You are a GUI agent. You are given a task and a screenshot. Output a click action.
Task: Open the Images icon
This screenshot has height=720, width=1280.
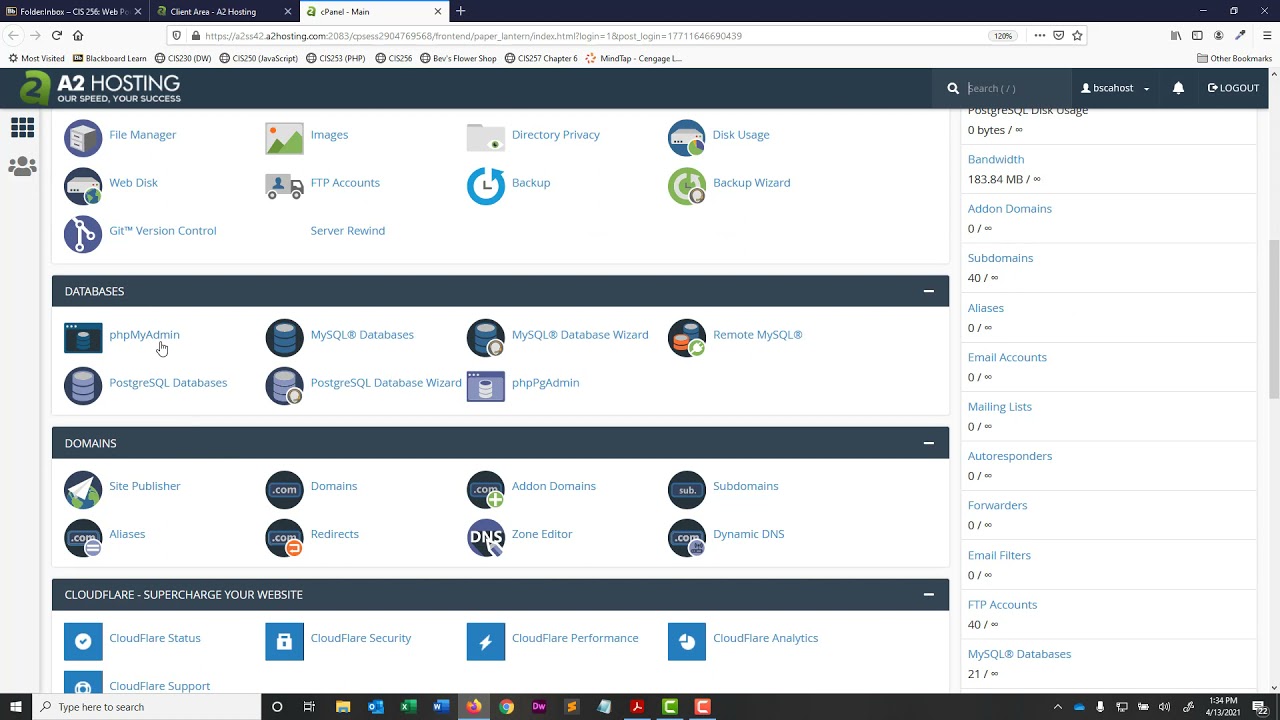tap(284, 138)
